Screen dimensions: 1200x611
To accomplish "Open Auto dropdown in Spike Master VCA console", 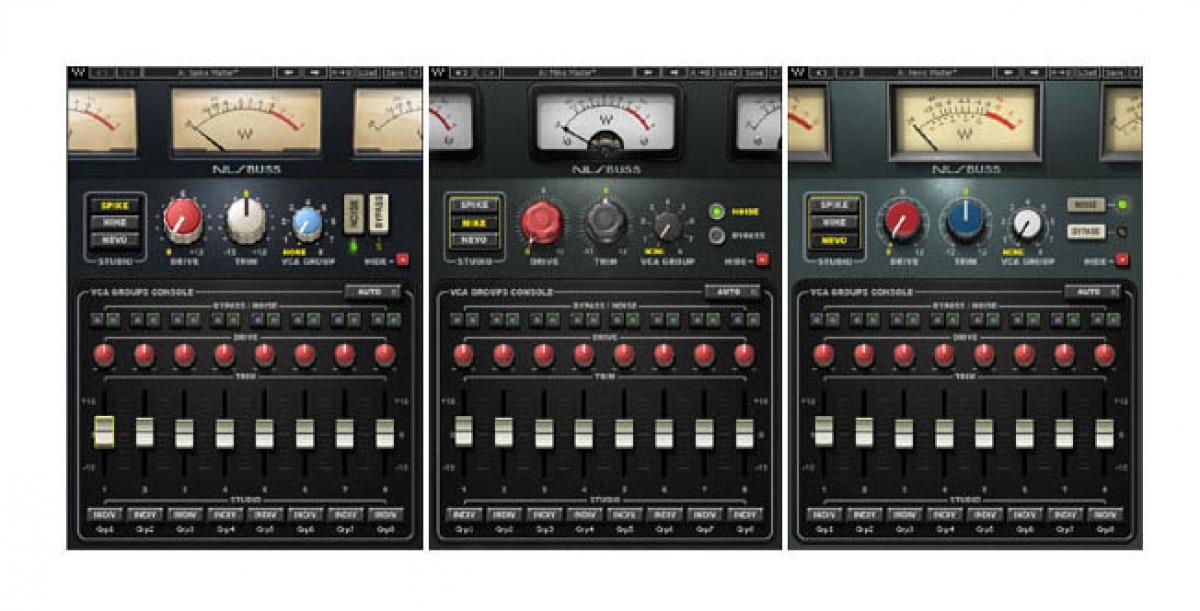I will pos(372,291).
